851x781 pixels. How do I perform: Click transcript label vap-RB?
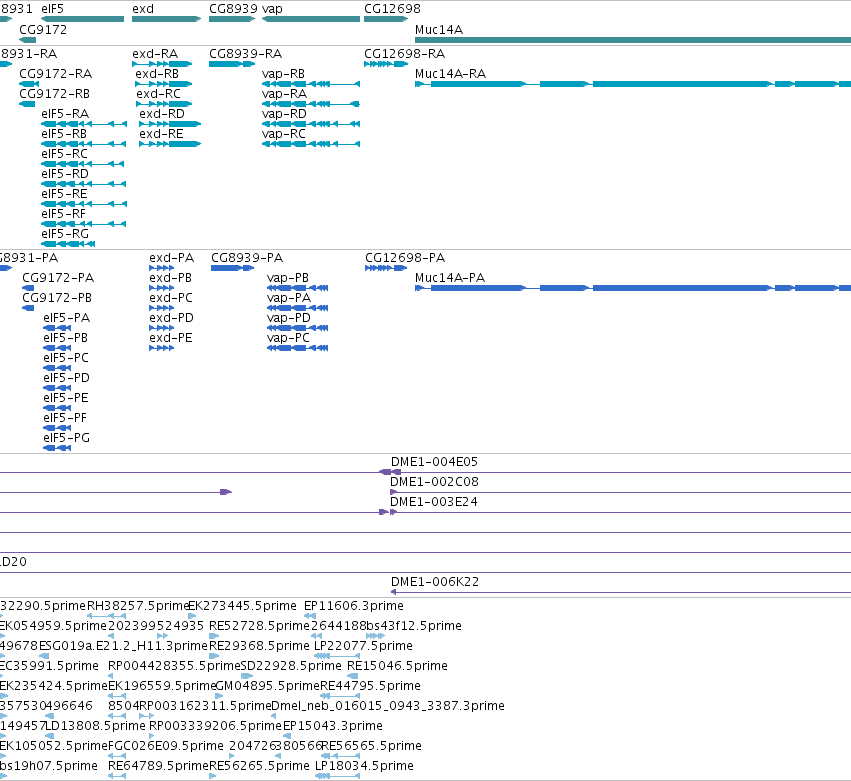(283, 73)
